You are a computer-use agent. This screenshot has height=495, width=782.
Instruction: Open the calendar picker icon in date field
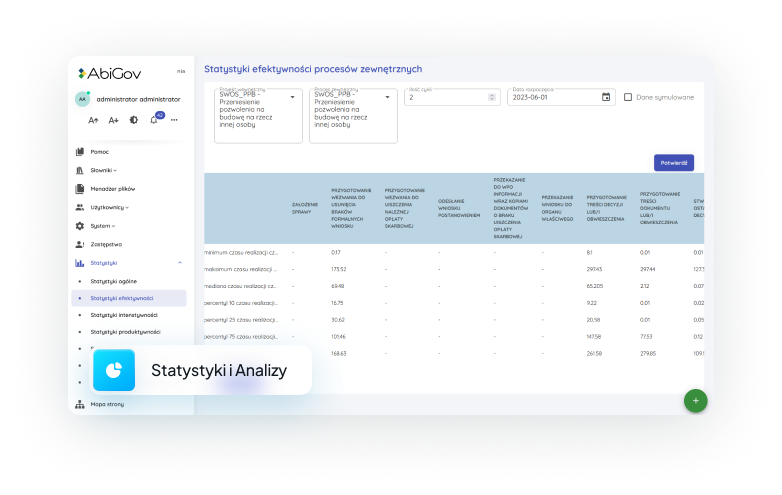point(605,97)
